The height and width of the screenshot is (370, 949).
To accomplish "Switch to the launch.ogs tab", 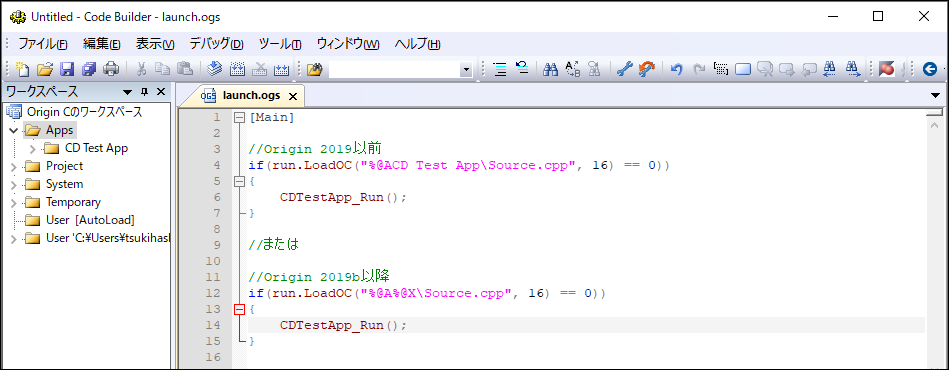I will 251,96.
